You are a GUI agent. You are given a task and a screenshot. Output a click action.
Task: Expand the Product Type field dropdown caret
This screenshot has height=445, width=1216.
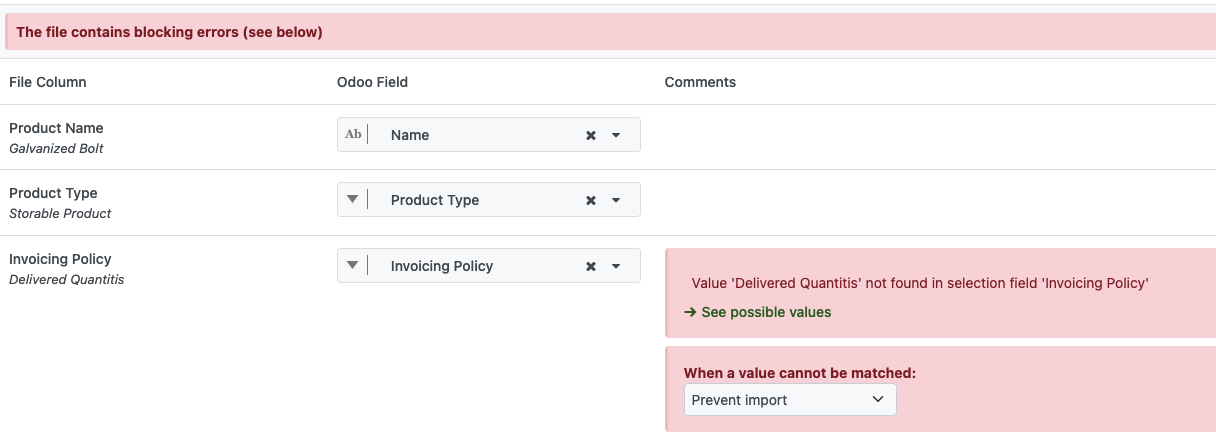[x=616, y=200]
